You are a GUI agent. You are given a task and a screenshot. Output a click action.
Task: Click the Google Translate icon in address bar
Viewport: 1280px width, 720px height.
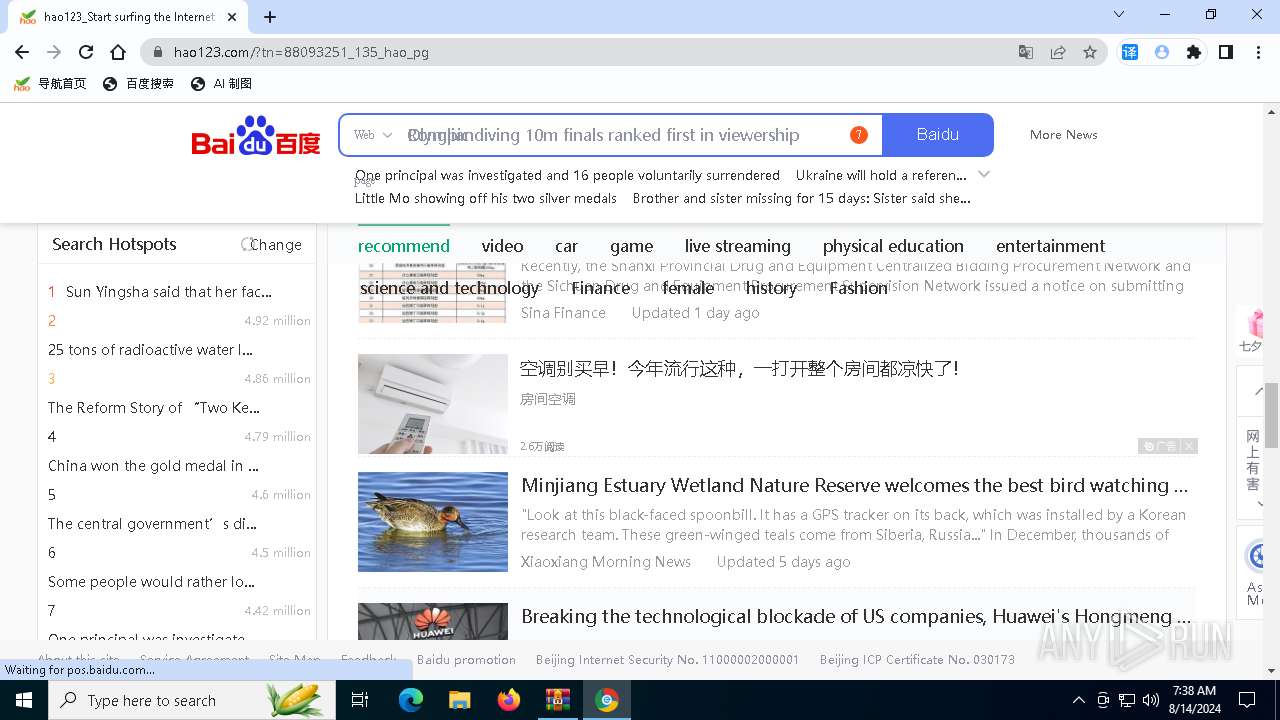click(1026, 52)
